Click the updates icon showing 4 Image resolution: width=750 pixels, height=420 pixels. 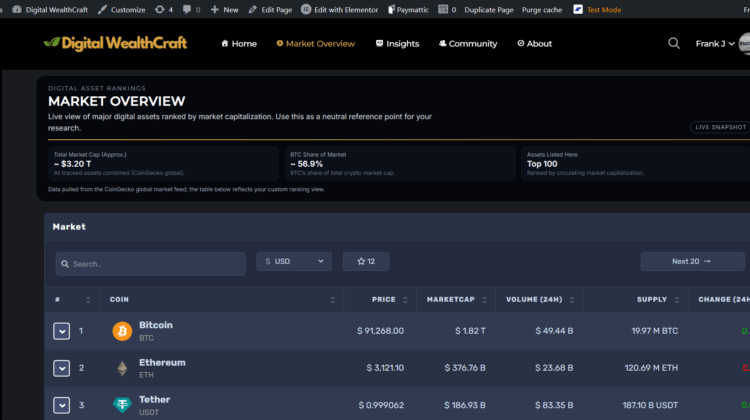[x=164, y=9]
